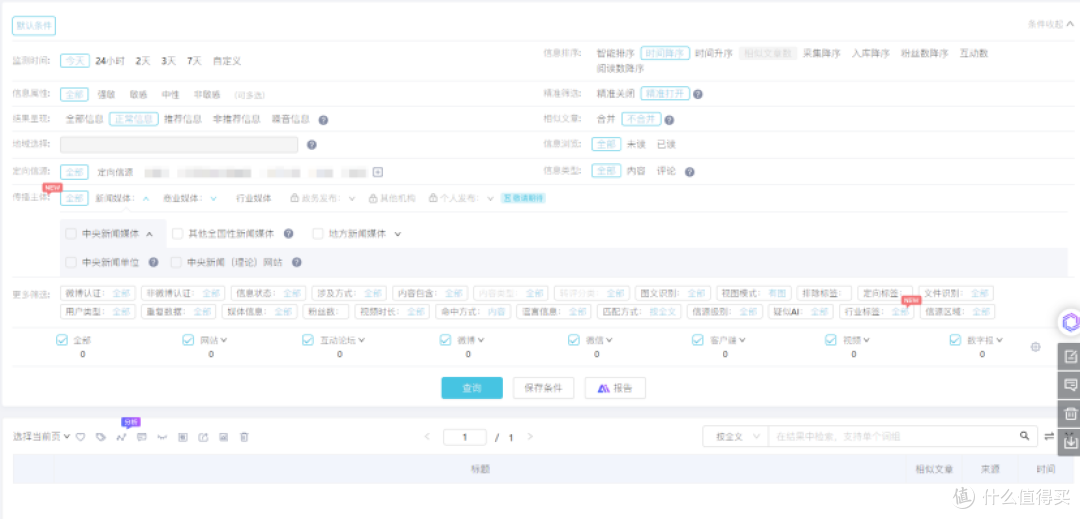Click the help icon after 评论 in 信息类型
Screen dimensions: 1080x519
689,172
